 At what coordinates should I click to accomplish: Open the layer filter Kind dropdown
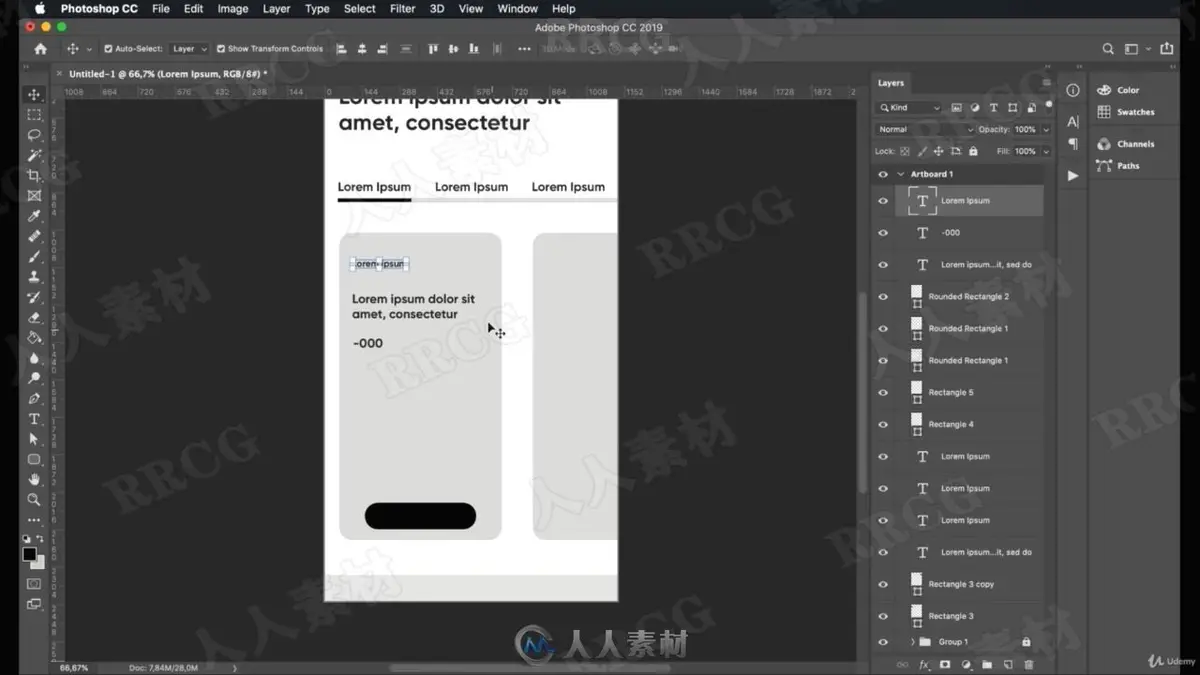click(x=909, y=108)
